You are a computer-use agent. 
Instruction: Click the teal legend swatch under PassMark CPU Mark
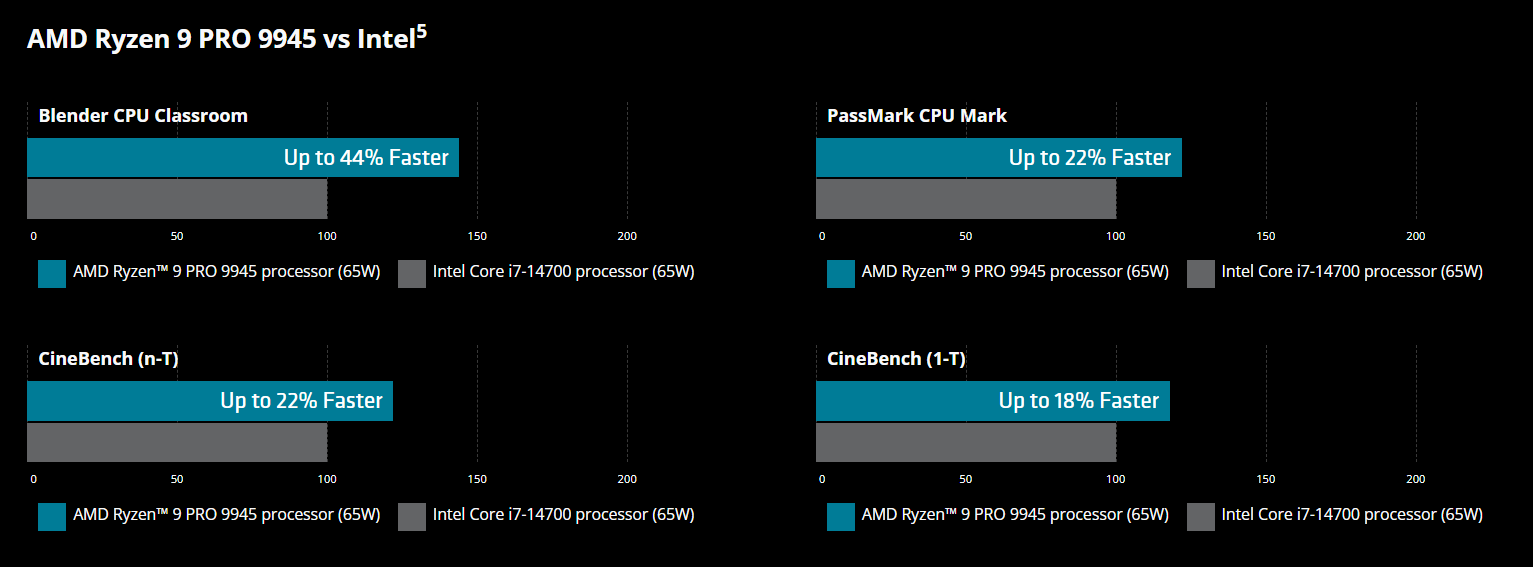tap(841, 273)
